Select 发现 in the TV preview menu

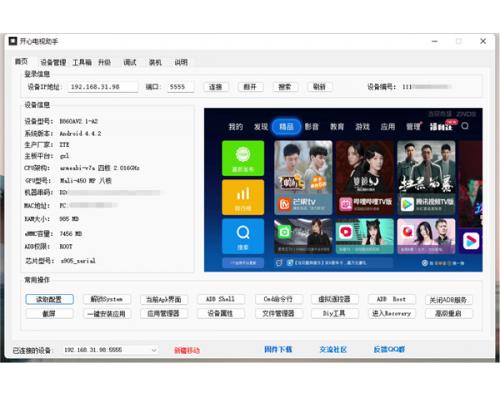261,127
